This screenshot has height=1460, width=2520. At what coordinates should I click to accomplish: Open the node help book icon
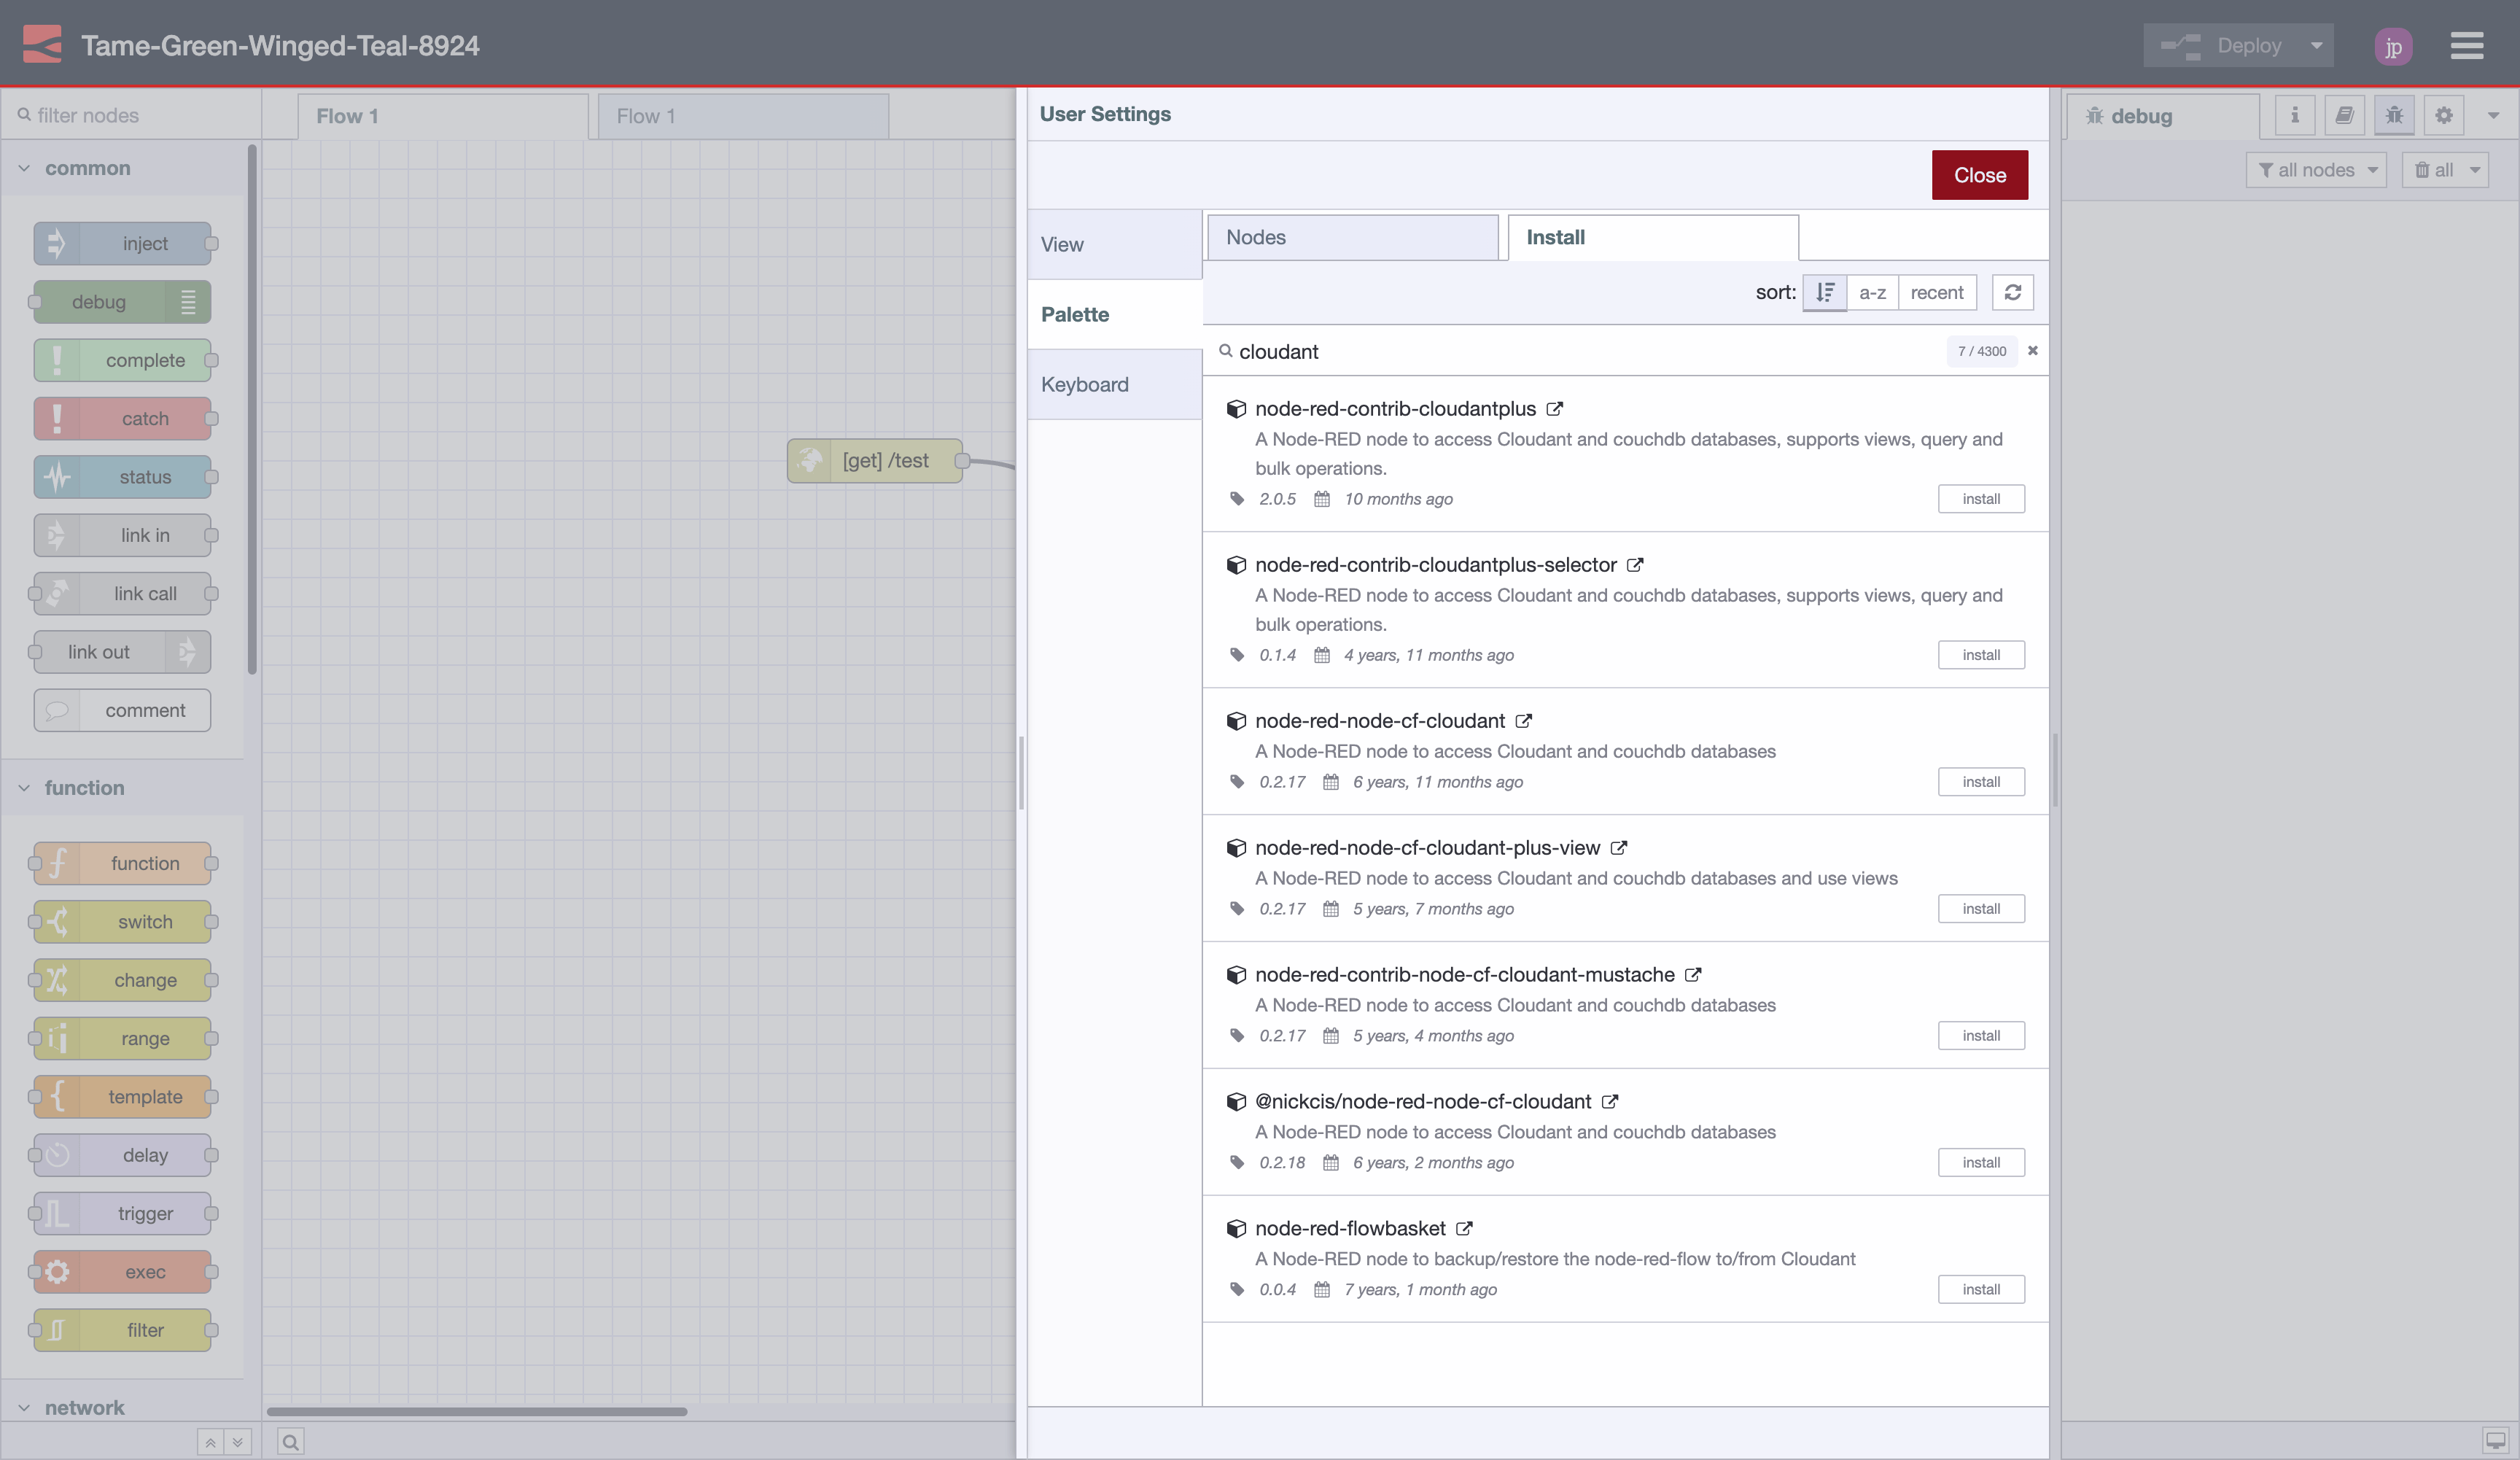[2344, 115]
